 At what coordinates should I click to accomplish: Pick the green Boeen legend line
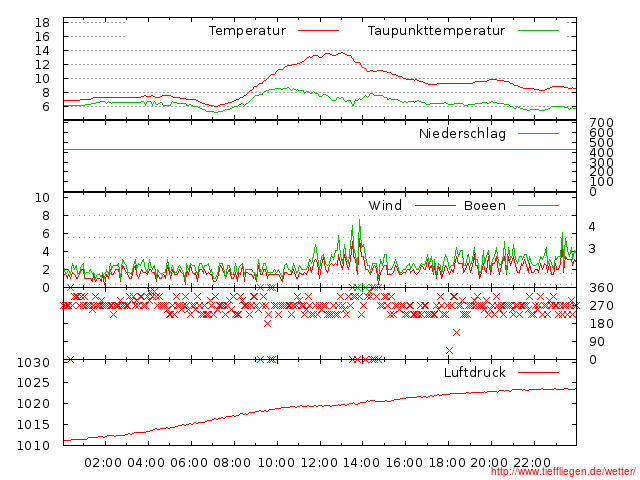[538, 205]
